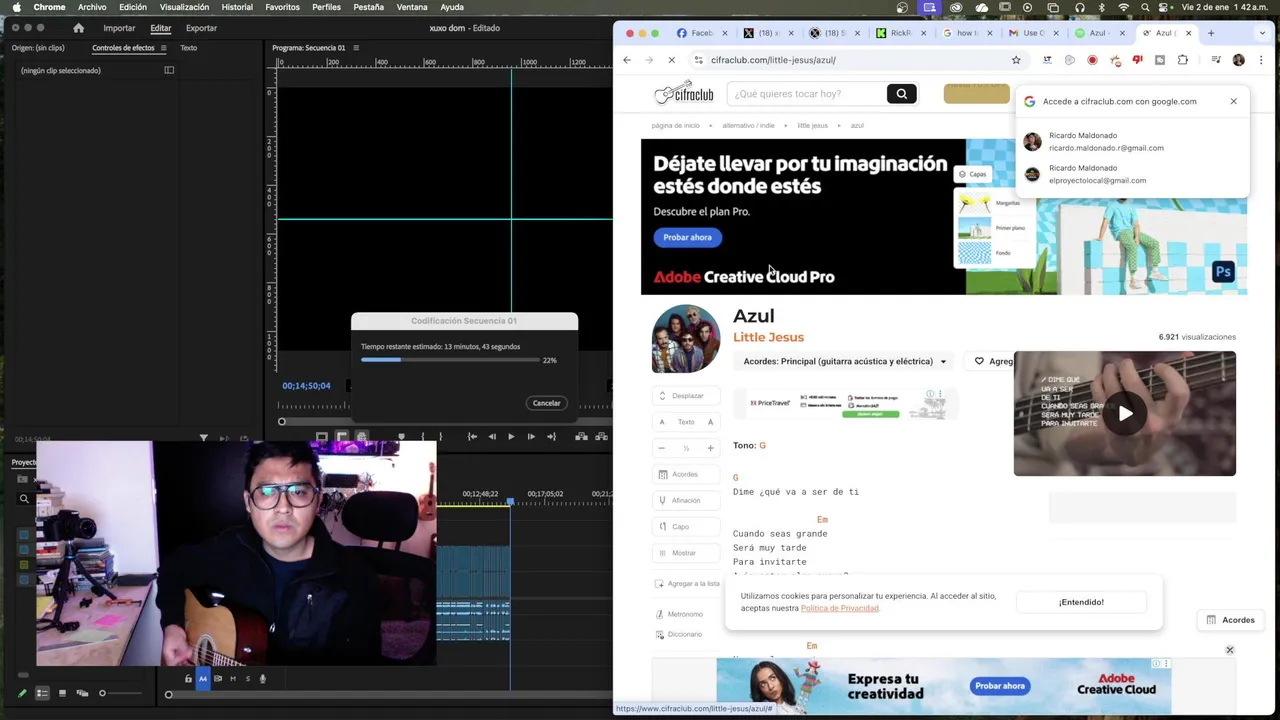Open the Favoritos menu in menu bar
The width and height of the screenshot is (1280, 720).
(x=282, y=7)
